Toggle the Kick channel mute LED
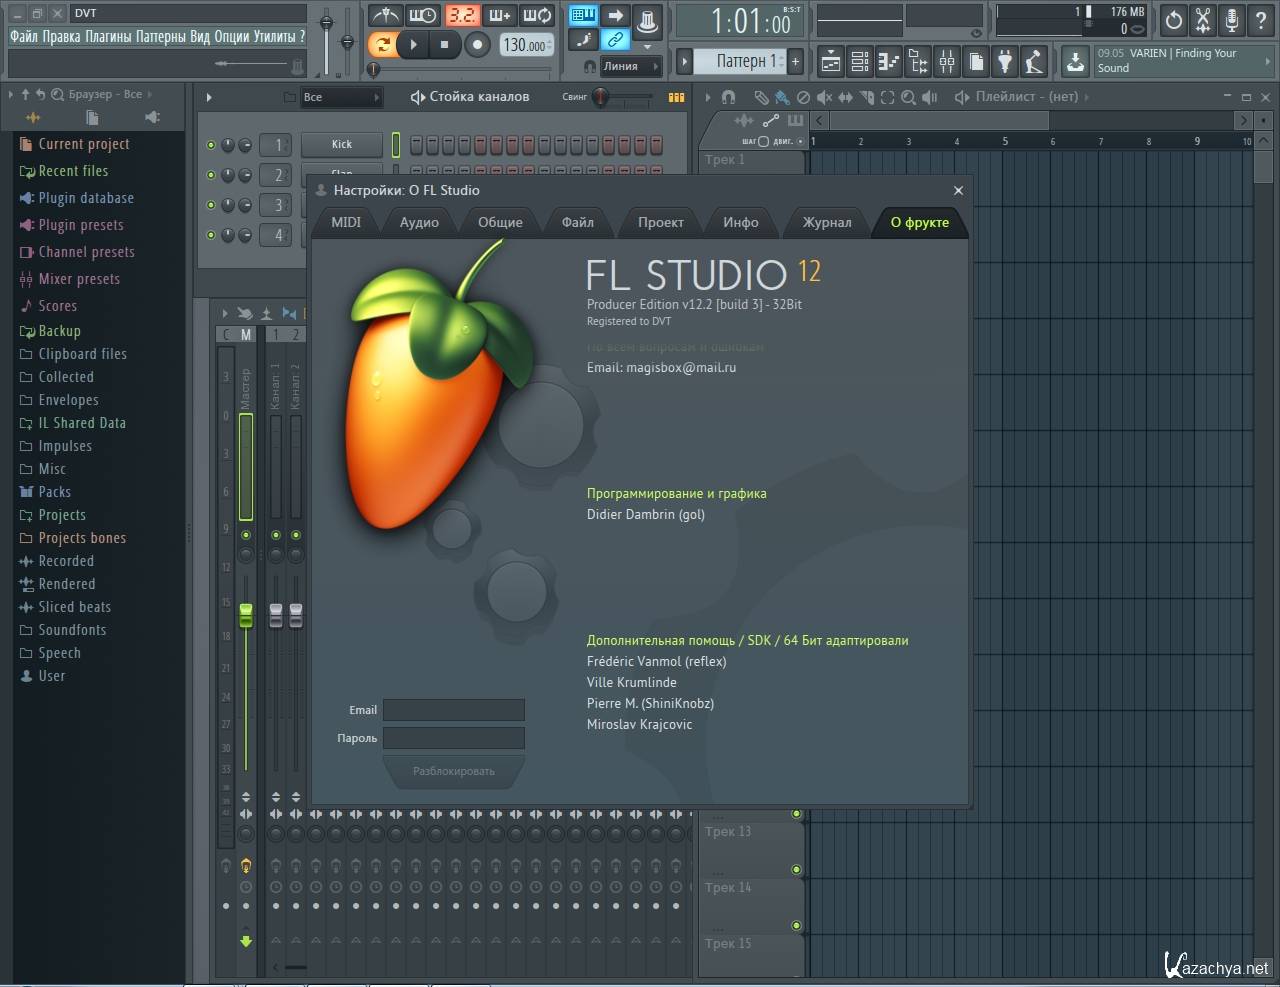 (x=211, y=145)
